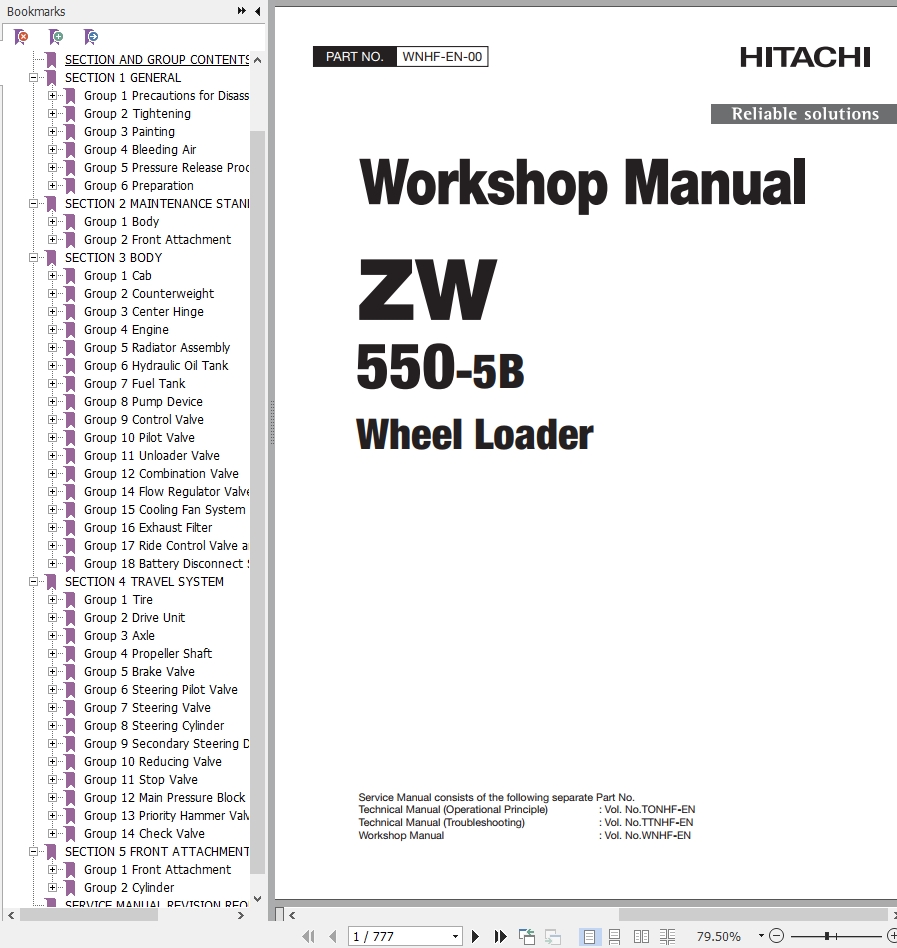Expand Group 2 Tightening bookmark
897x948 pixels.
coord(53,114)
